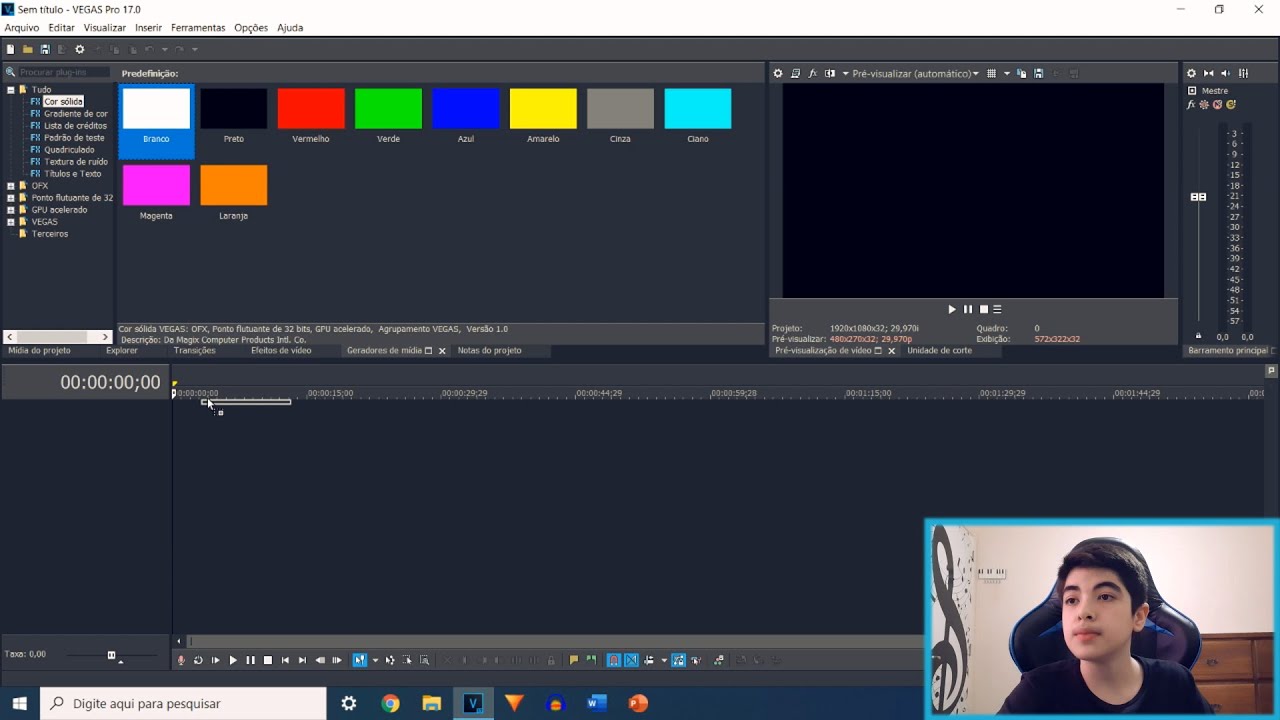
Task: Select Padrão de teste generator
Action: click(74, 138)
